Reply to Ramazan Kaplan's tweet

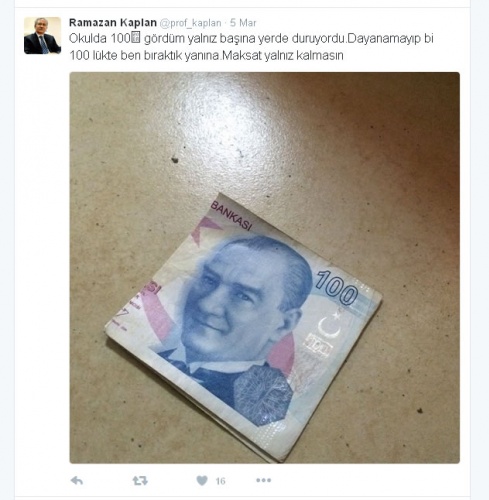click(x=77, y=480)
